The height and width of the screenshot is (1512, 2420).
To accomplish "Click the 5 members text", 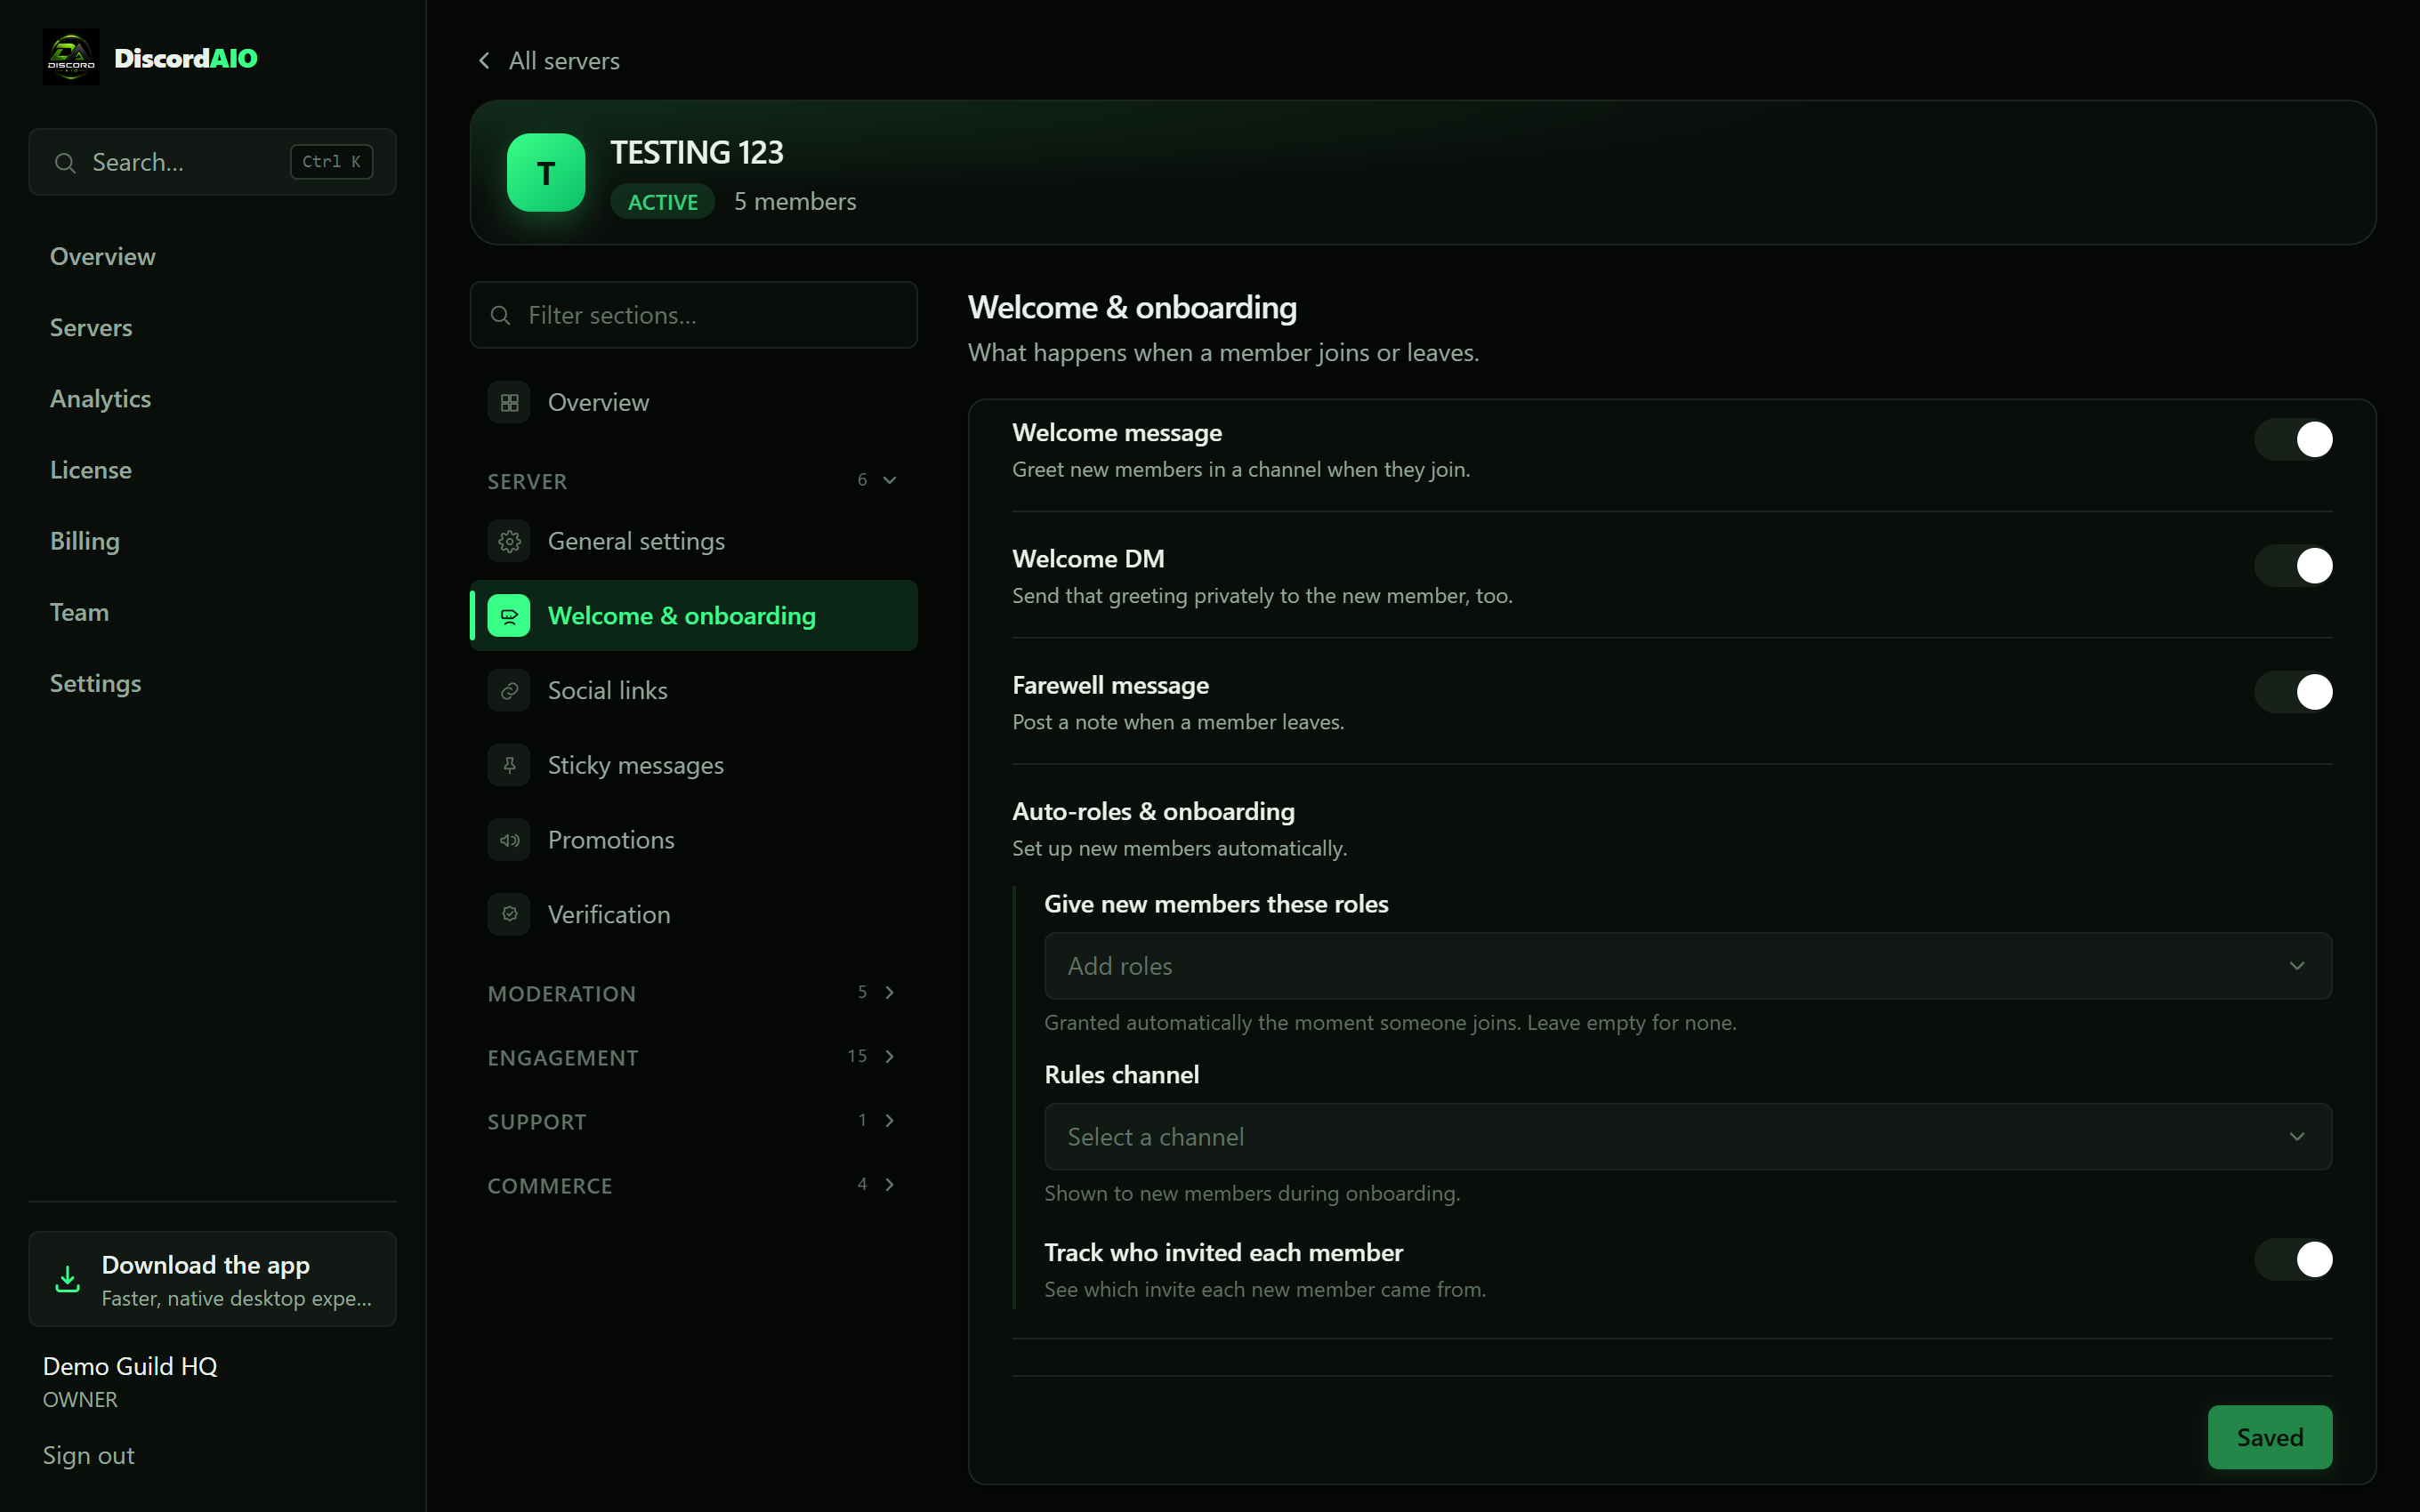I will point(795,202).
